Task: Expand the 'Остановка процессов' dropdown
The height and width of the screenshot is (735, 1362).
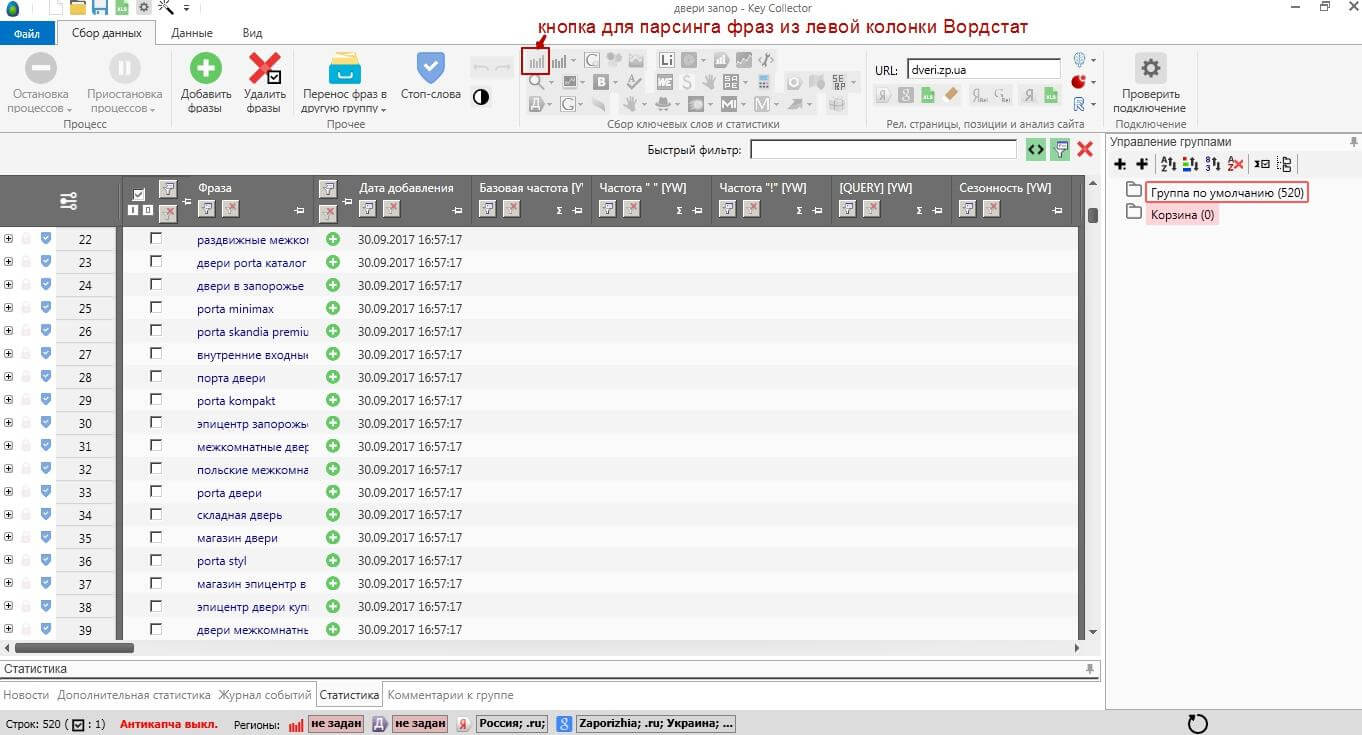Action: 41,101
